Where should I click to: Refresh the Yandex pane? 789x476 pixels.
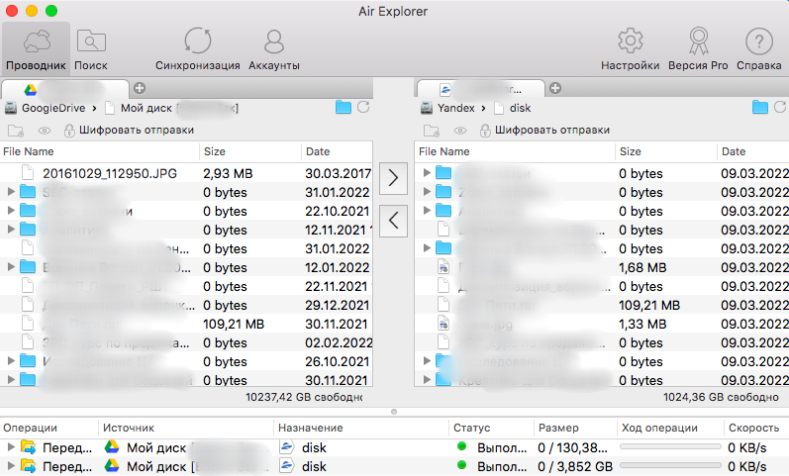(780, 107)
